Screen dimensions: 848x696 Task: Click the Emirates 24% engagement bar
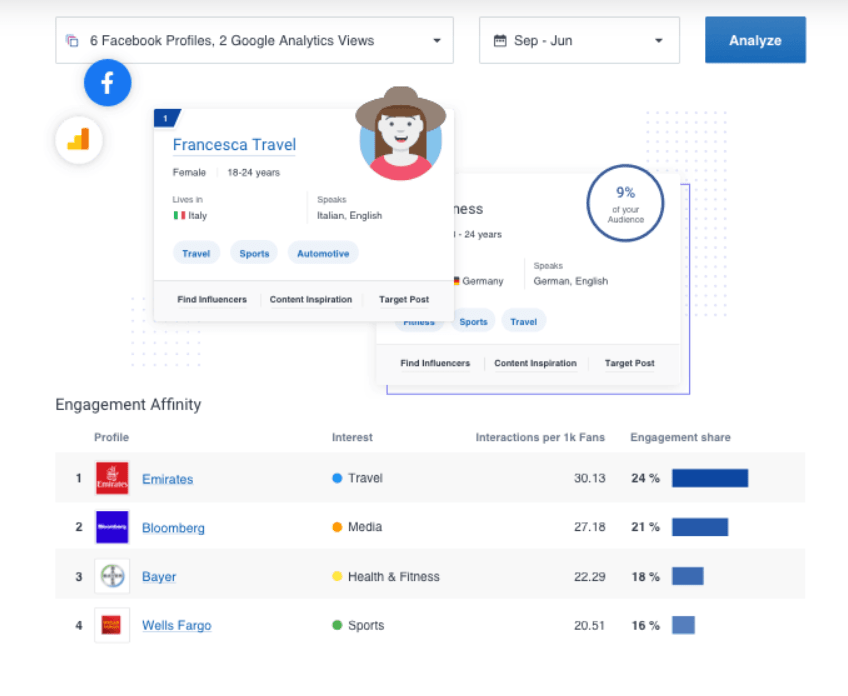click(710, 478)
